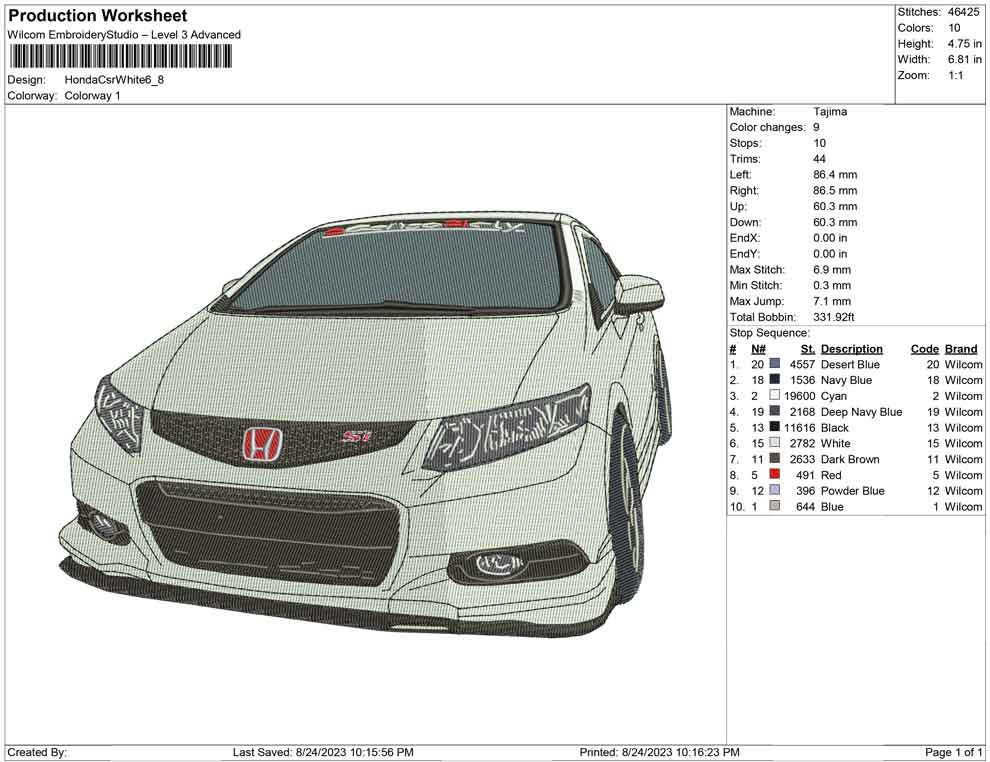Select the Desert Blue color swatch
990x762 pixels.
coord(774,365)
